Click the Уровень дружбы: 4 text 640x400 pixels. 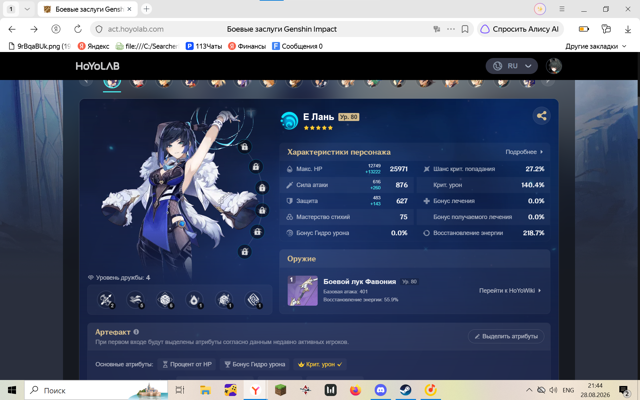pos(119,278)
